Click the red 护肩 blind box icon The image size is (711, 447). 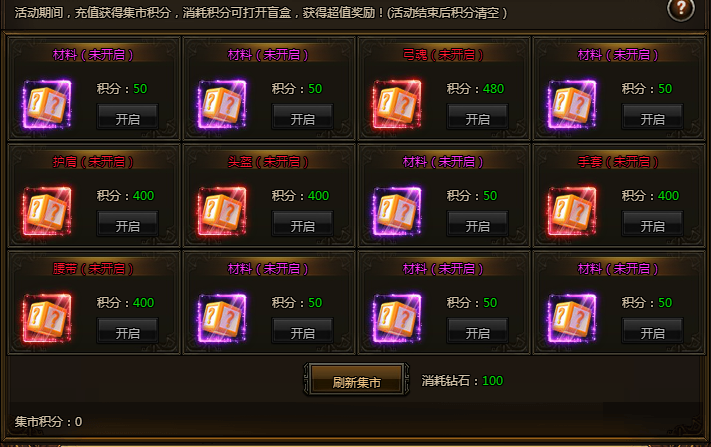pyautogui.click(x=47, y=211)
